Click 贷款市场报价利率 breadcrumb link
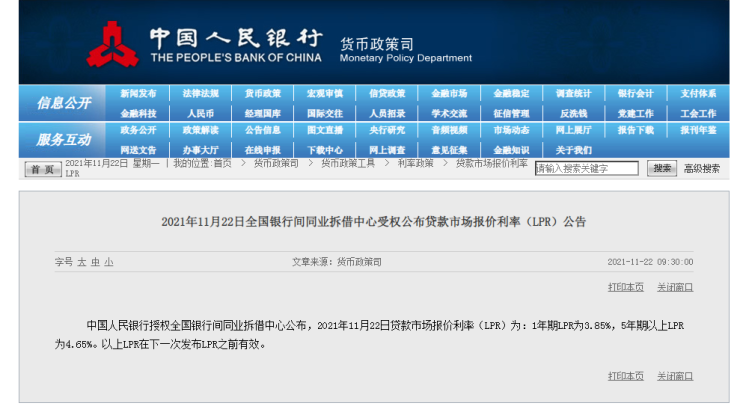 point(492,163)
